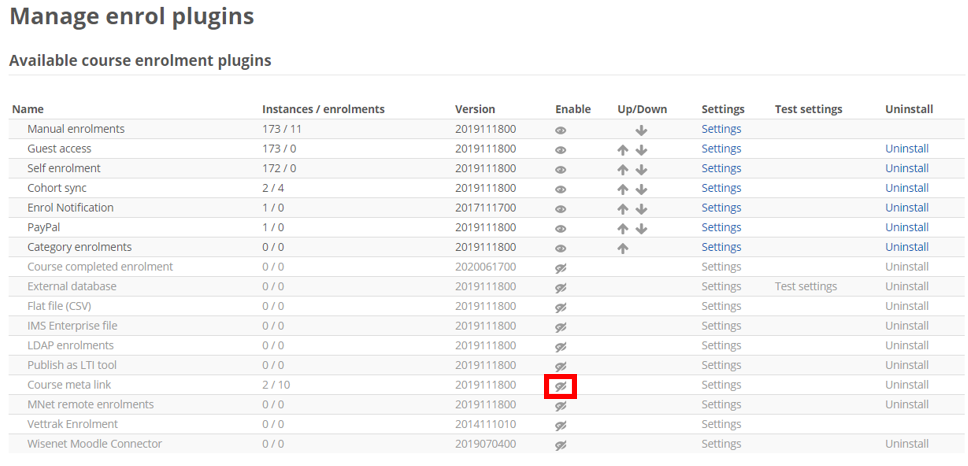Move Guest access up with arrow

(x=623, y=150)
